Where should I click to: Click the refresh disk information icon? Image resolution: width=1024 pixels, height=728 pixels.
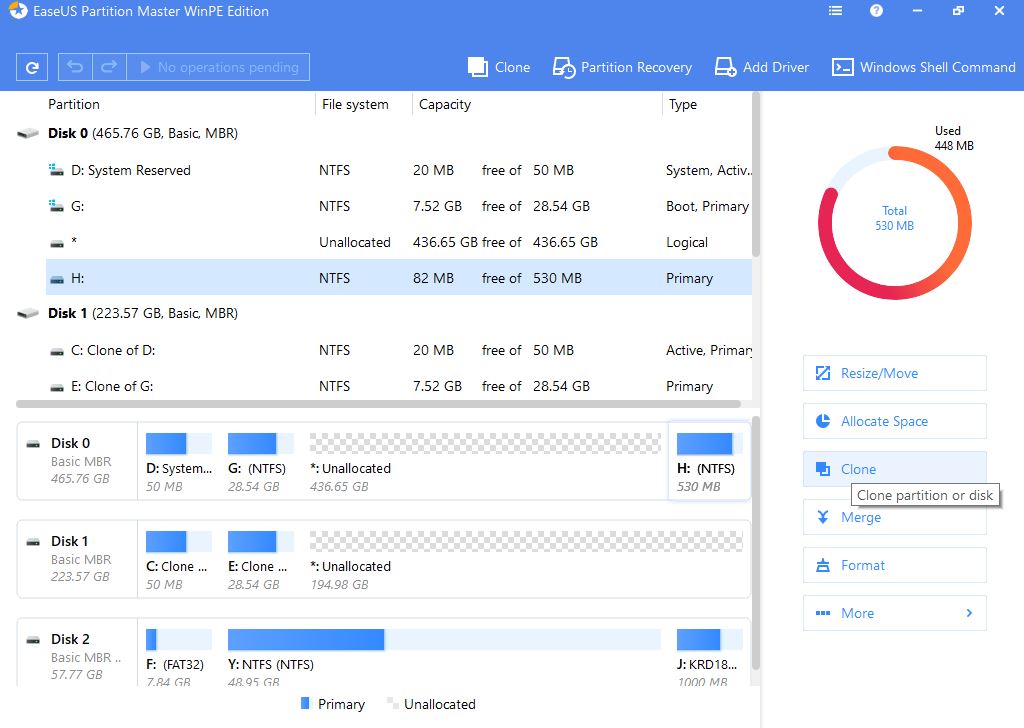pos(32,67)
